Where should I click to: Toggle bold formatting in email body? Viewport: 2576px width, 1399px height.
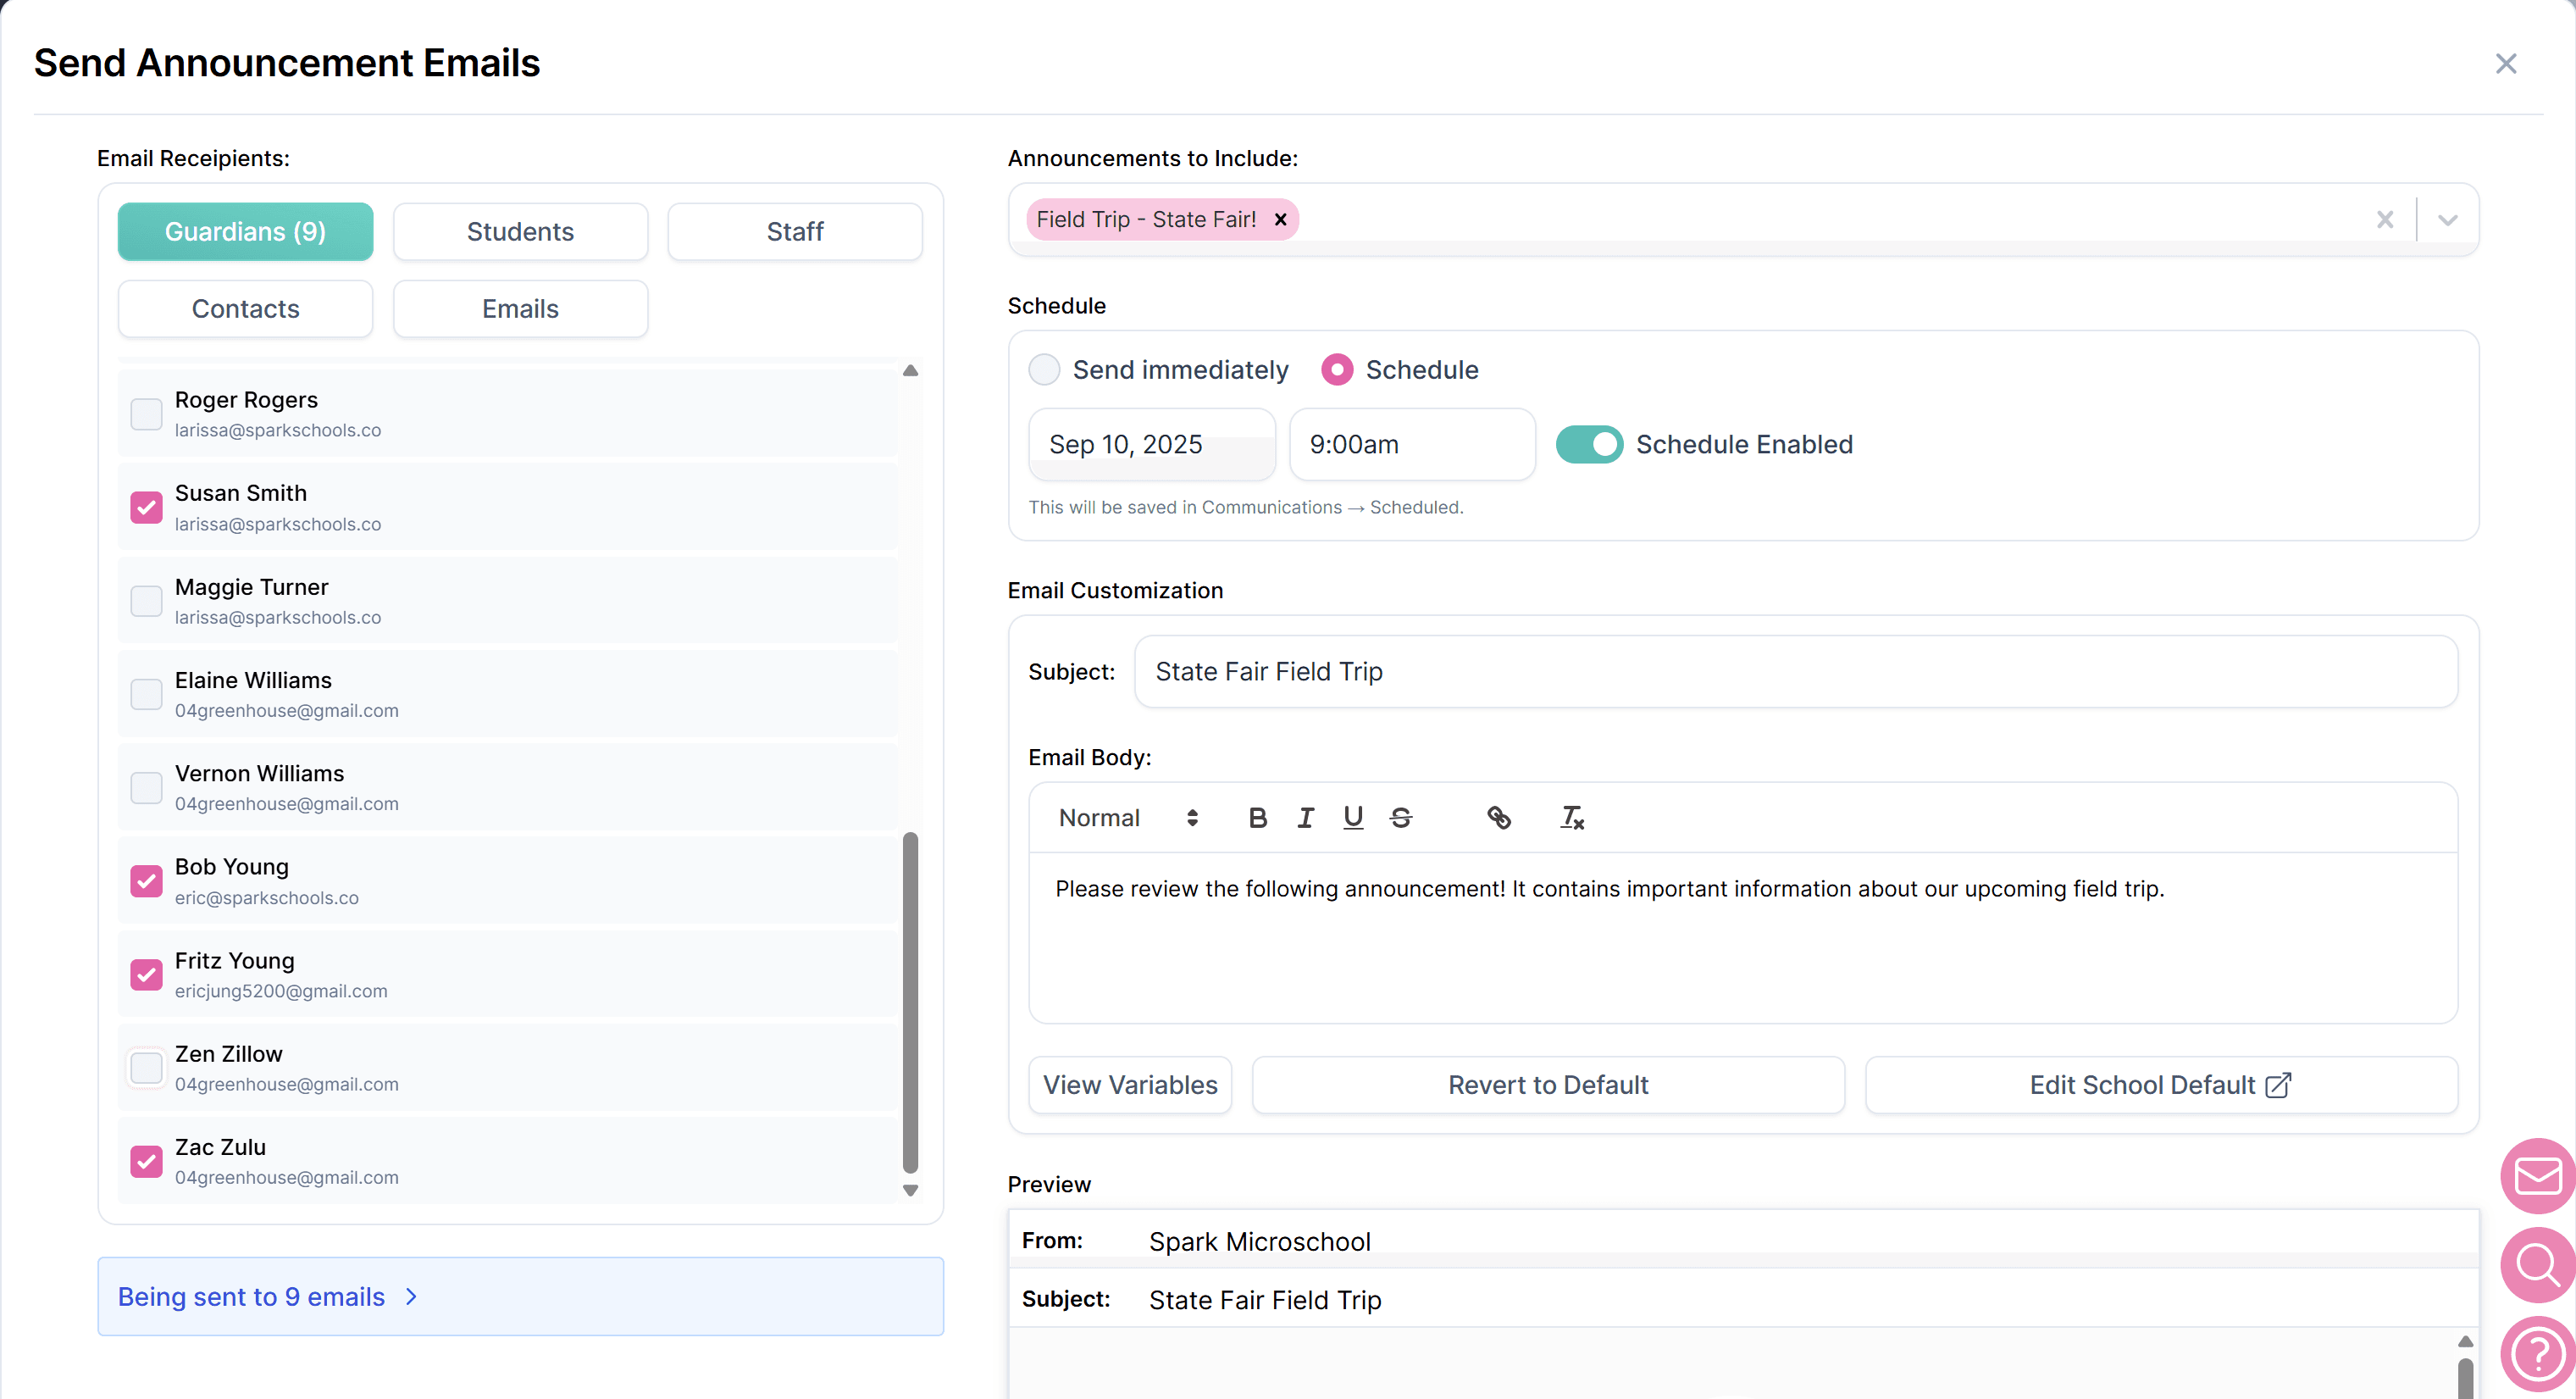click(1257, 818)
